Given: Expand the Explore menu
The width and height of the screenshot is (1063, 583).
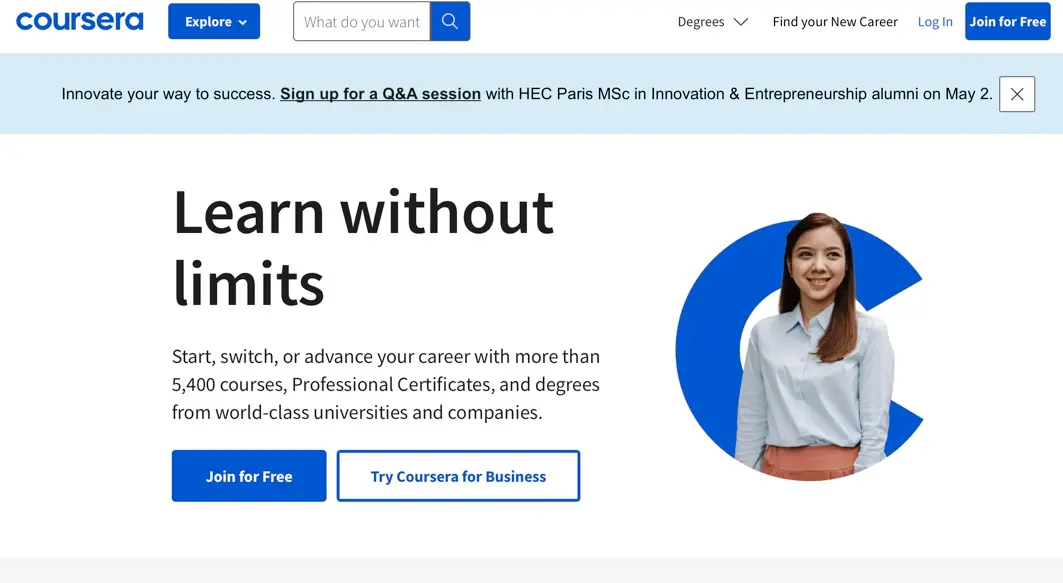Looking at the screenshot, I should (213, 21).
